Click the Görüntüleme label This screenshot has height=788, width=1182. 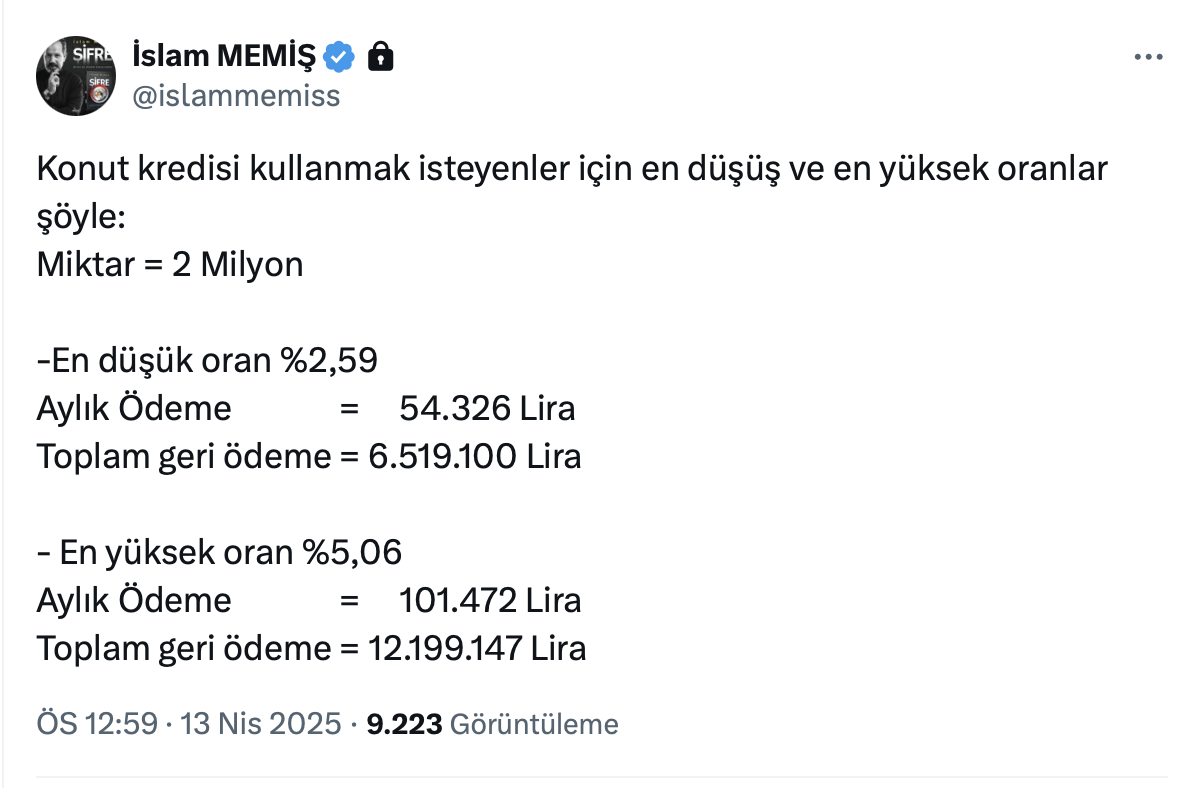(x=534, y=724)
